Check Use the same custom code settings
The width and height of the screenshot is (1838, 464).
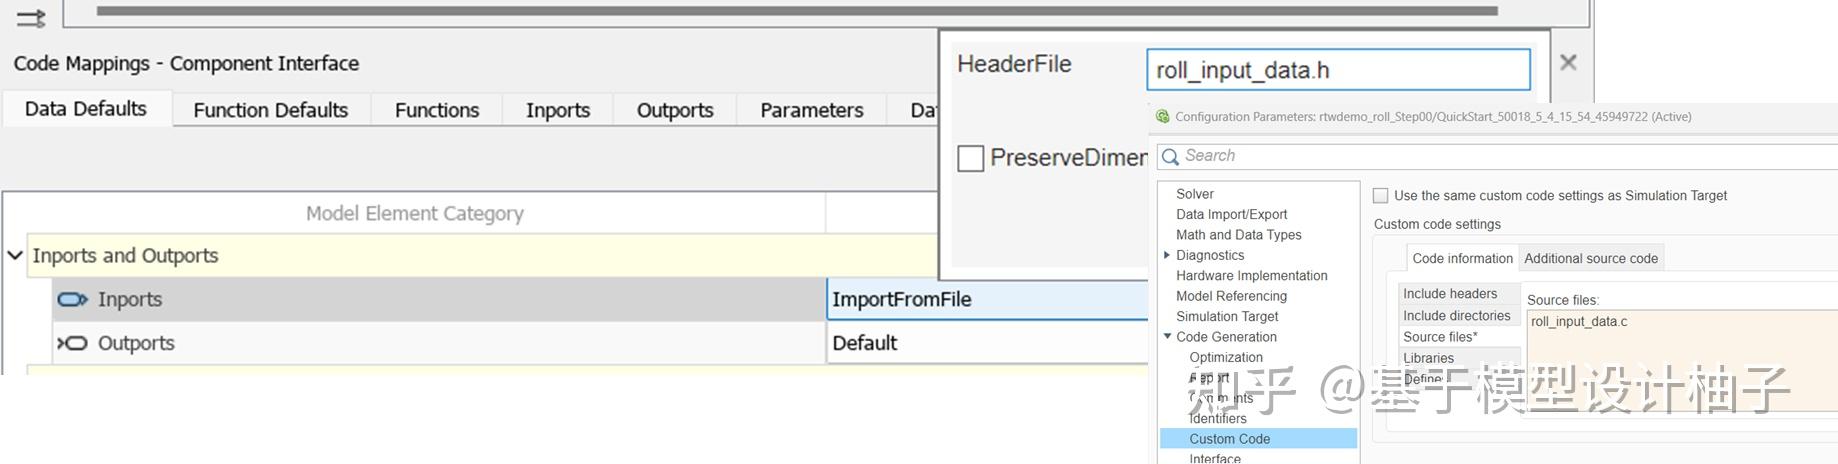coord(1380,196)
